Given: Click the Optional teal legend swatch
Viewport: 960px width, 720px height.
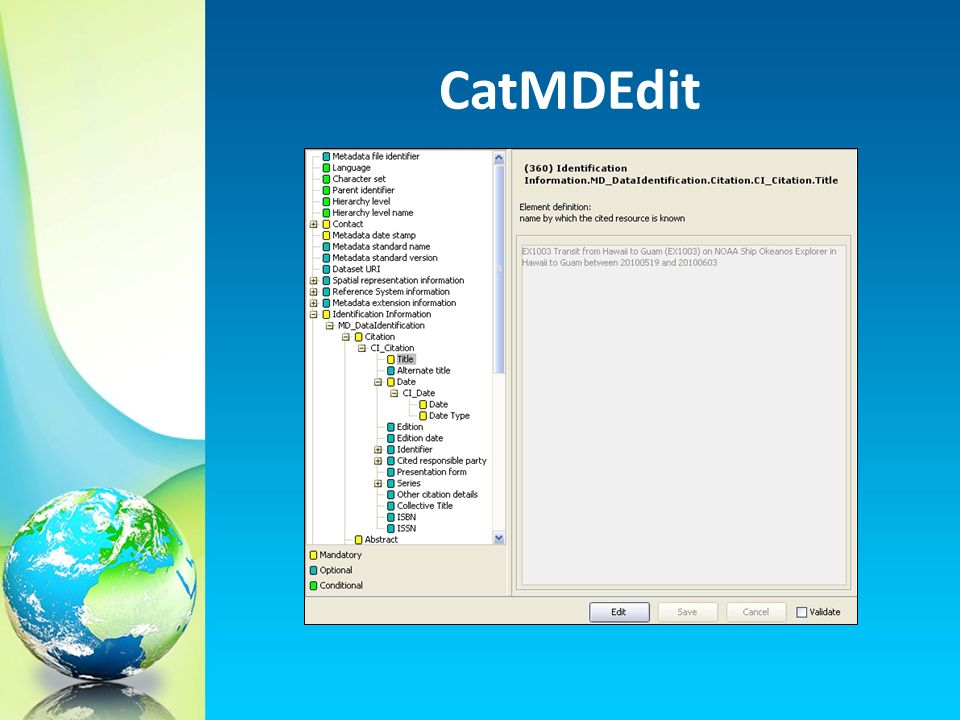Looking at the screenshot, I should click(313, 571).
